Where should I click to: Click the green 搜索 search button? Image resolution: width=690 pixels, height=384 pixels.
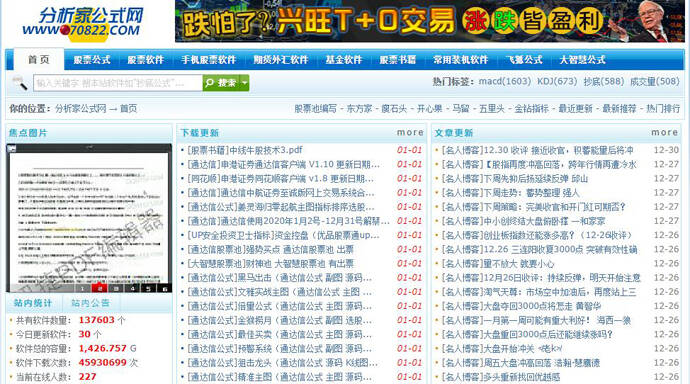221,83
